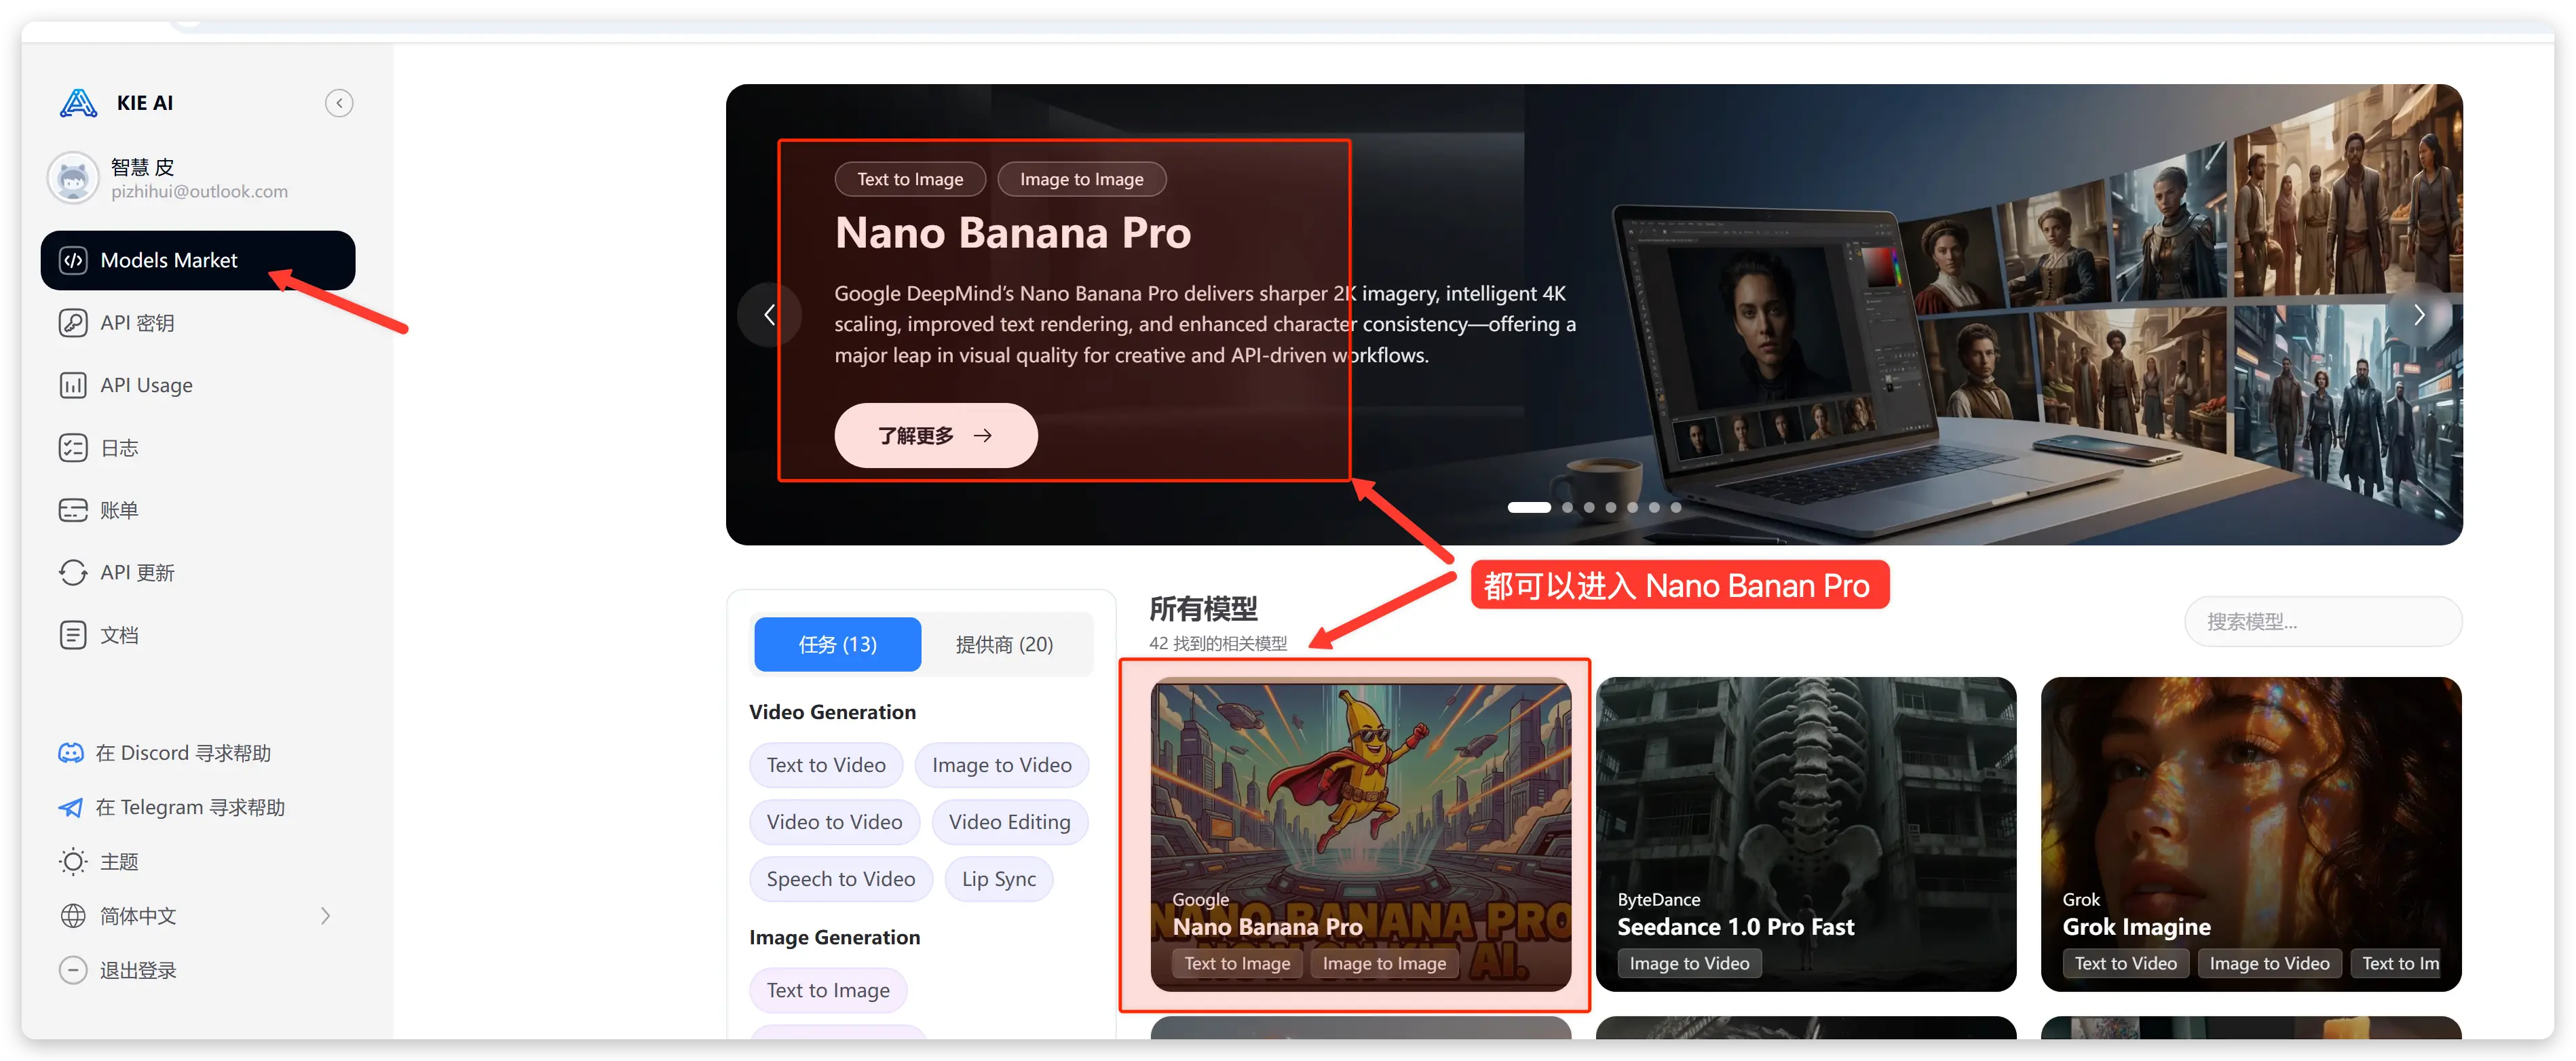Click the Discord icon in sidebar

point(71,753)
